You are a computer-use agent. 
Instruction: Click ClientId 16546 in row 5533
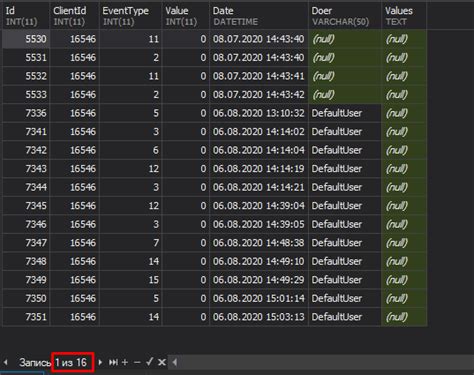[74, 95]
